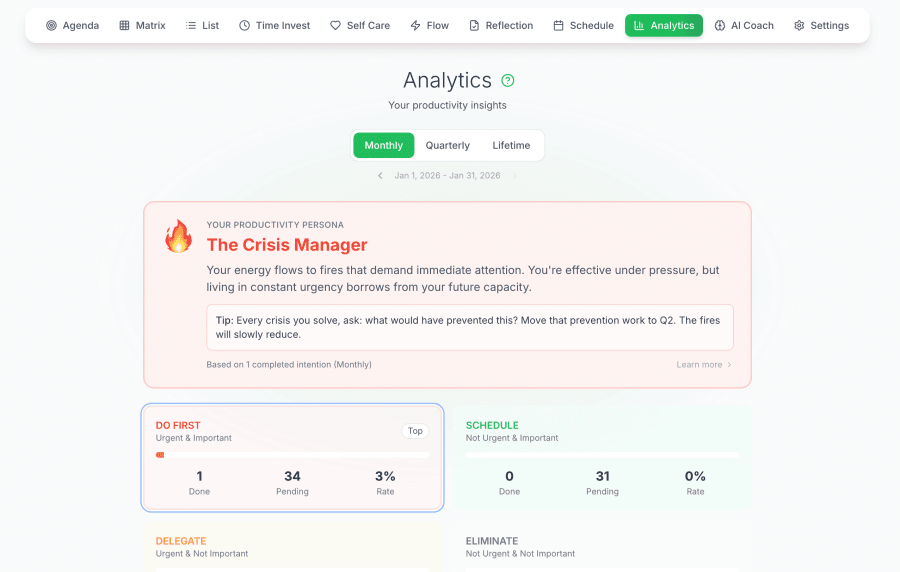Switch the period to Lifetime
Image resolution: width=900 pixels, height=572 pixels.
pos(511,145)
